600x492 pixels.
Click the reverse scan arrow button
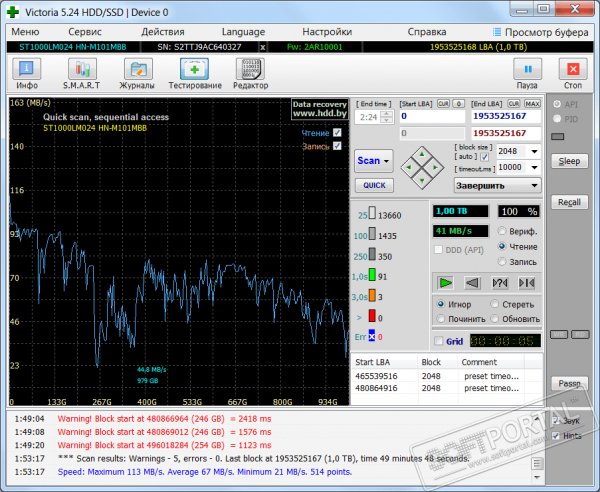point(473,283)
